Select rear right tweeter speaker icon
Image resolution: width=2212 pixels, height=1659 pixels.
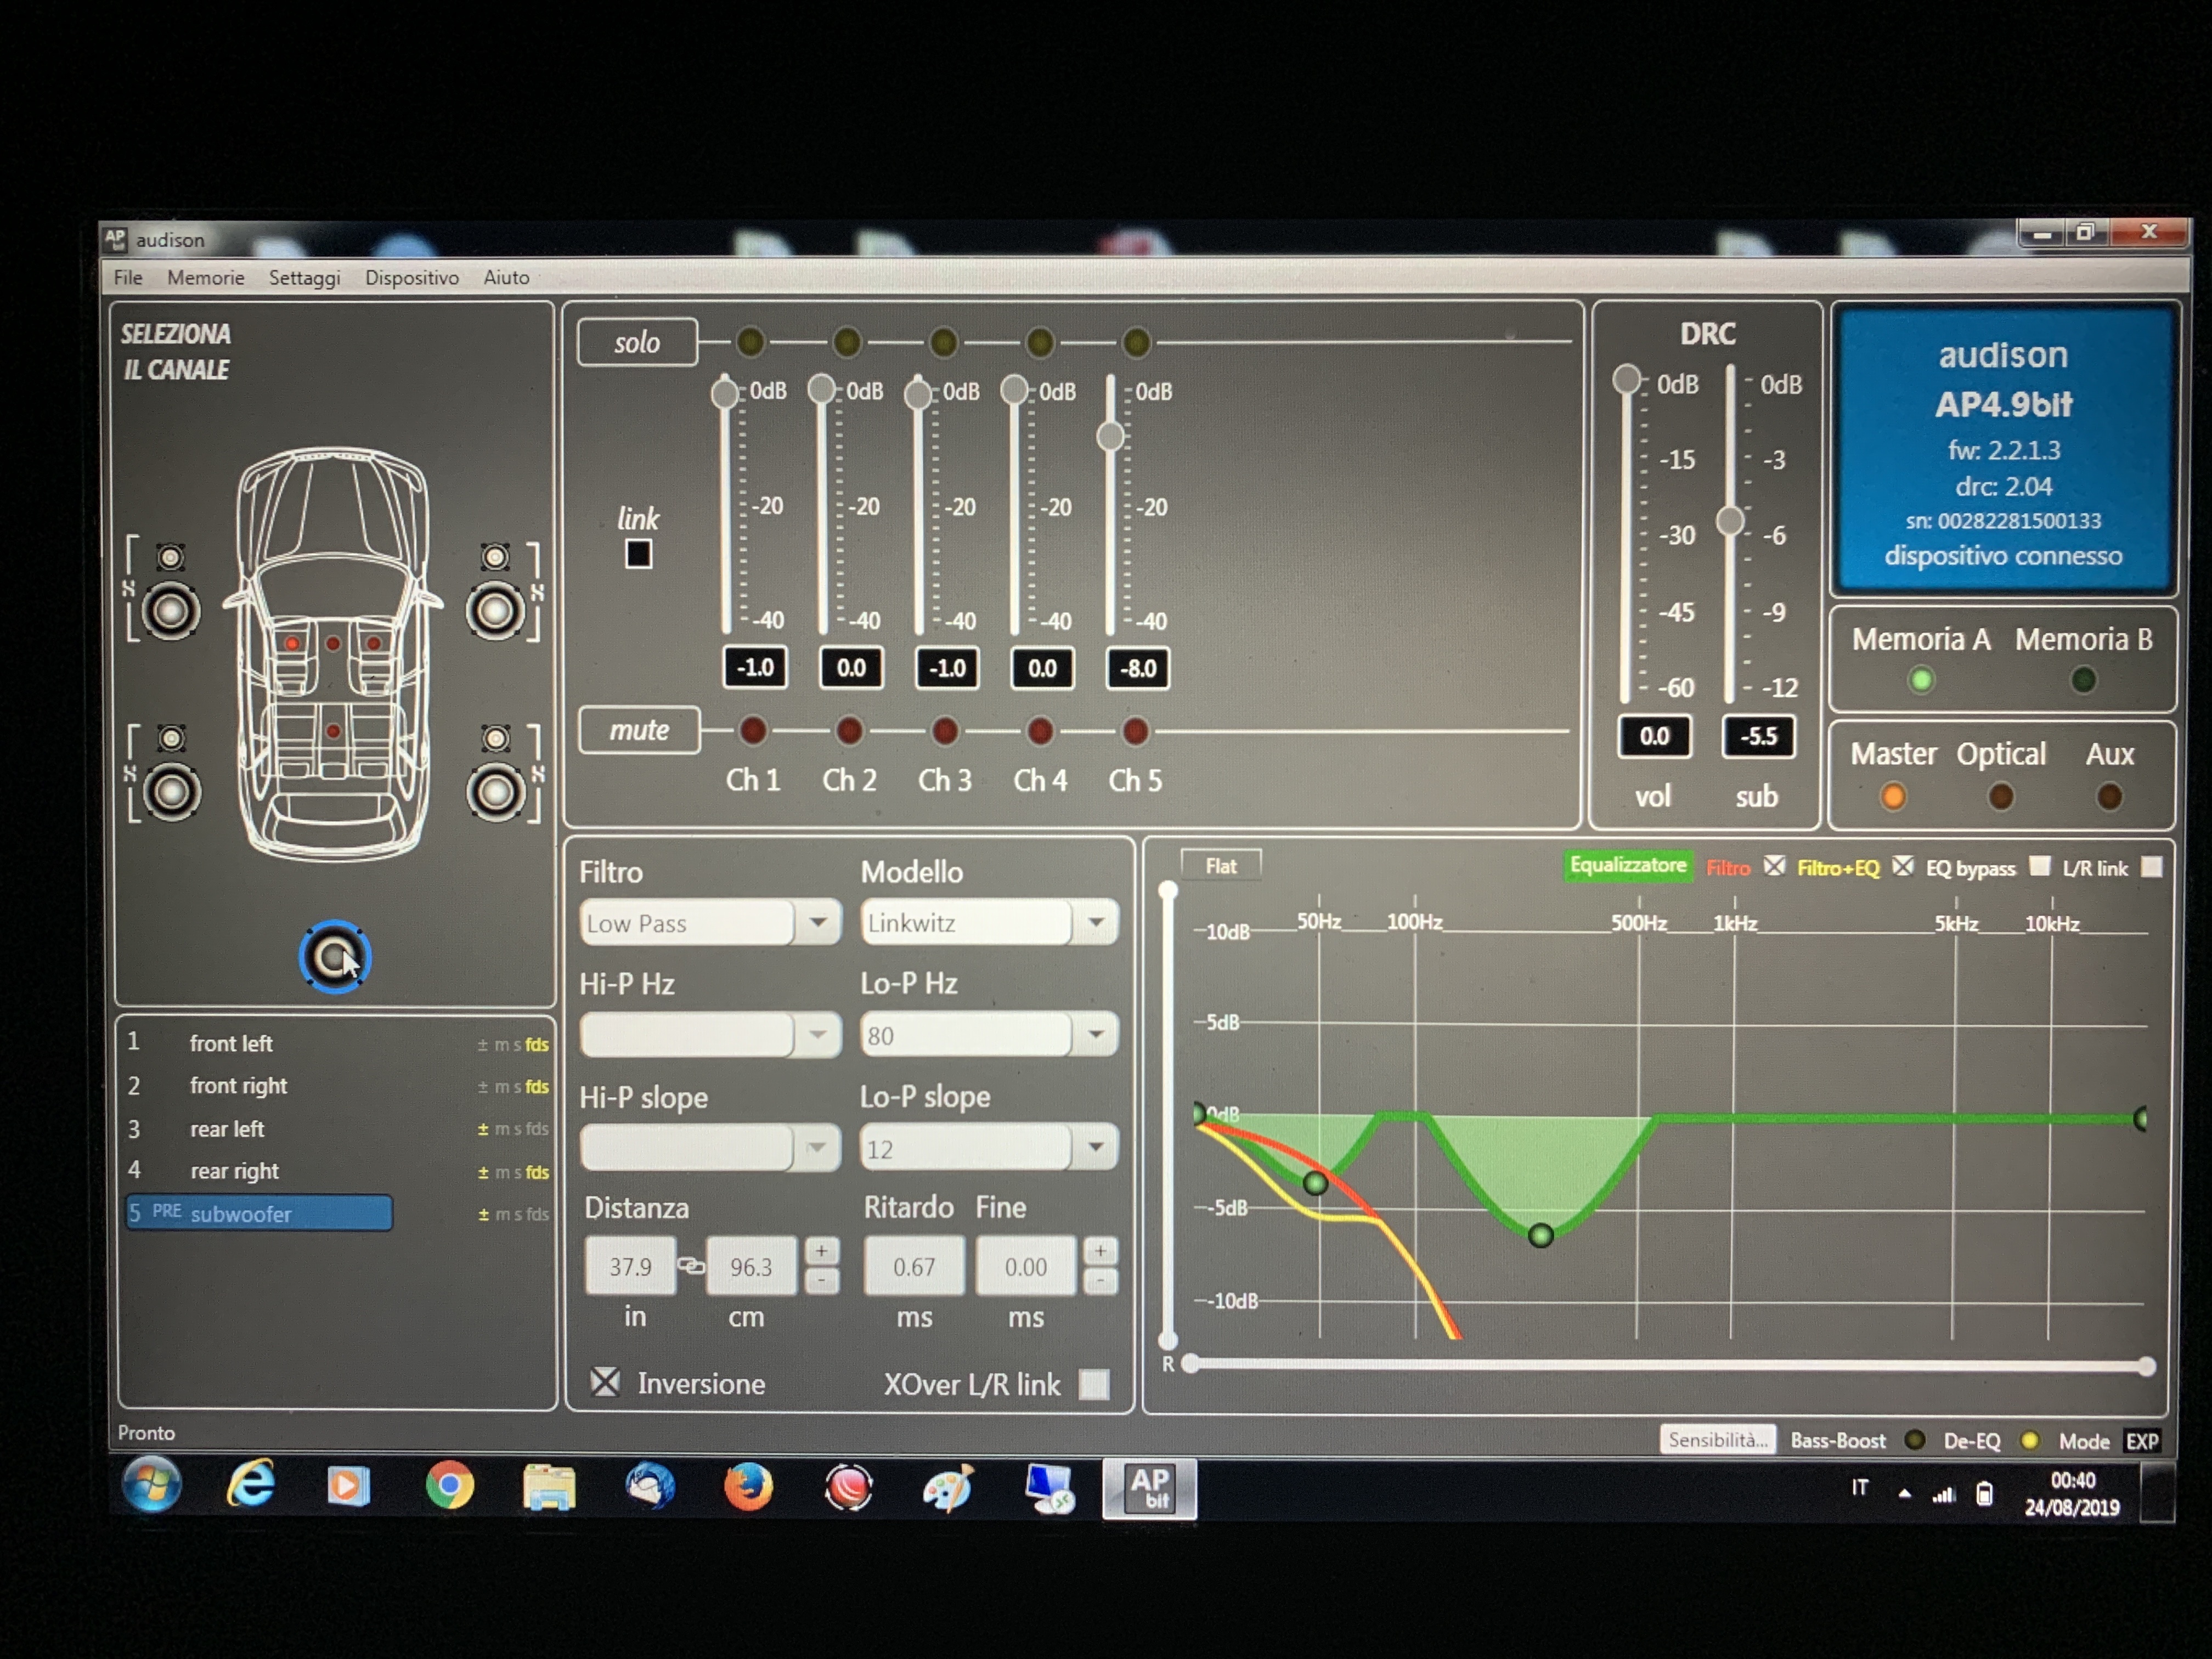pos(496,739)
